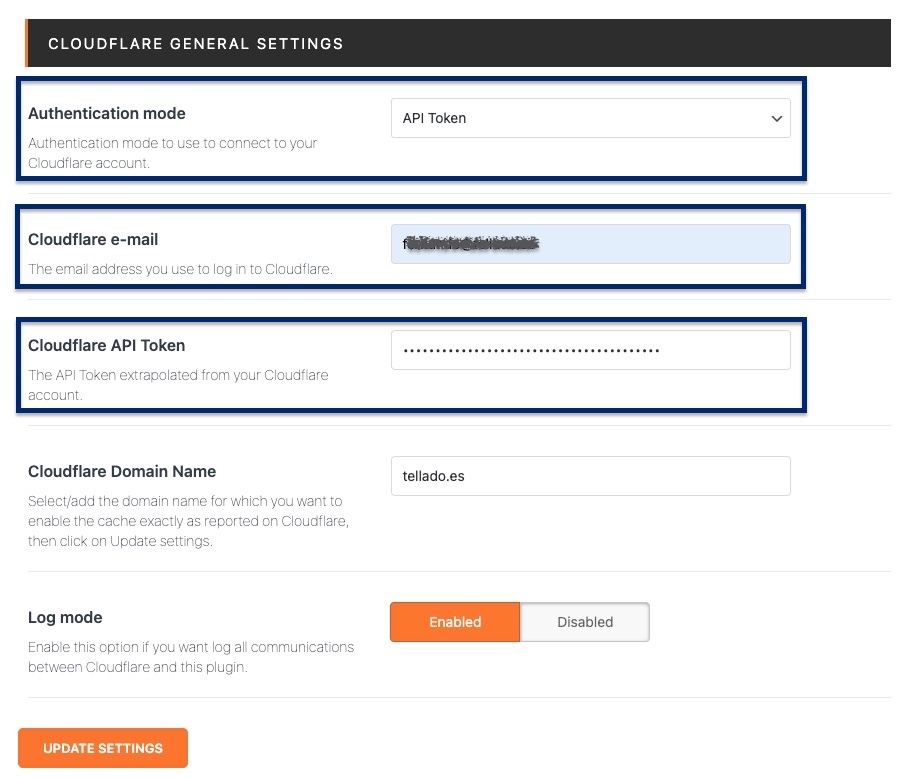Click the domain field containing tellado.es
The height and width of the screenshot is (778, 902).
pos(590,476)
